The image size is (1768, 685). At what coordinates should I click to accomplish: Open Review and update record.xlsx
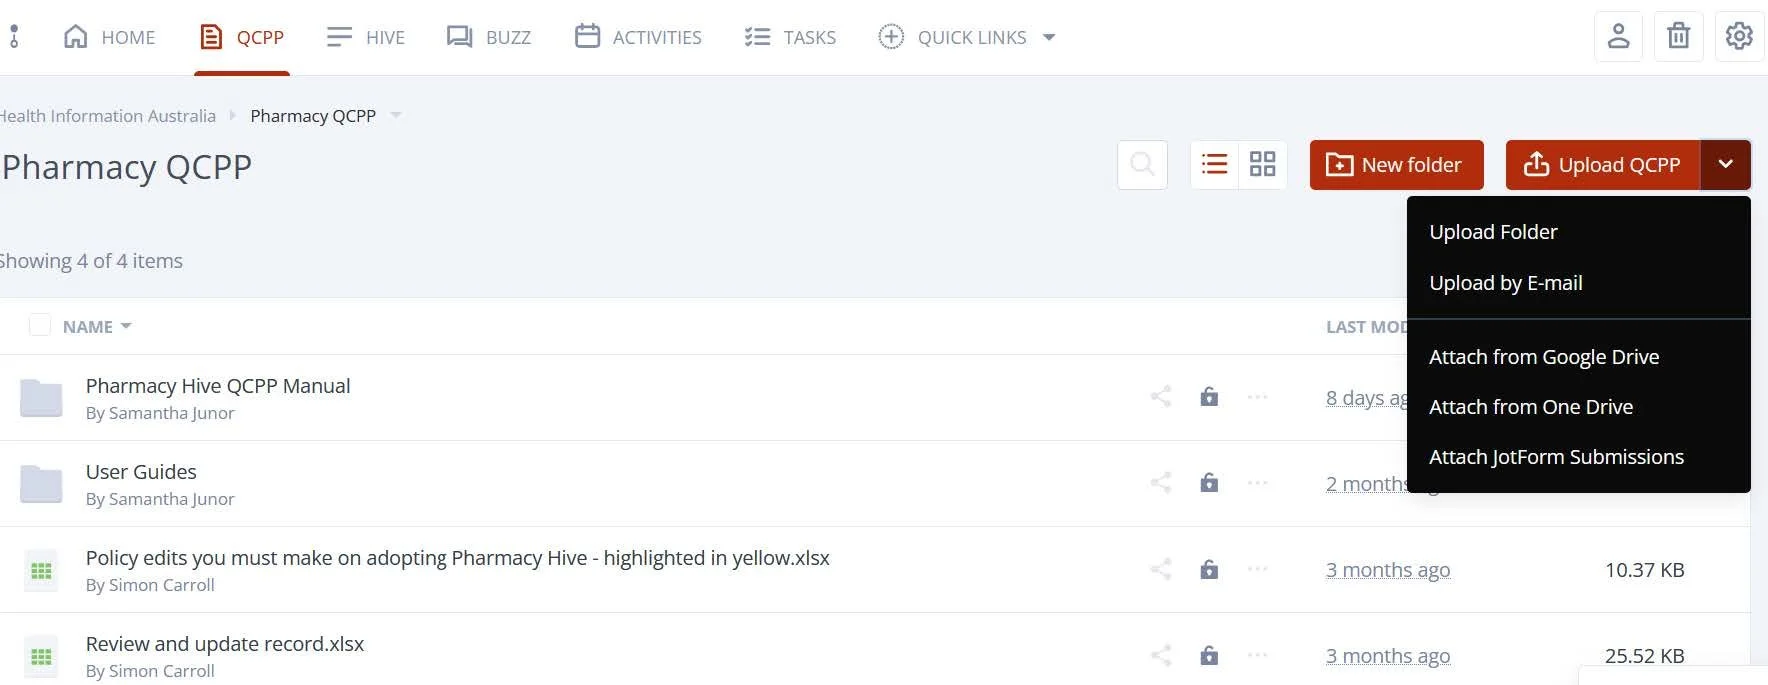[x=225, y=644]
